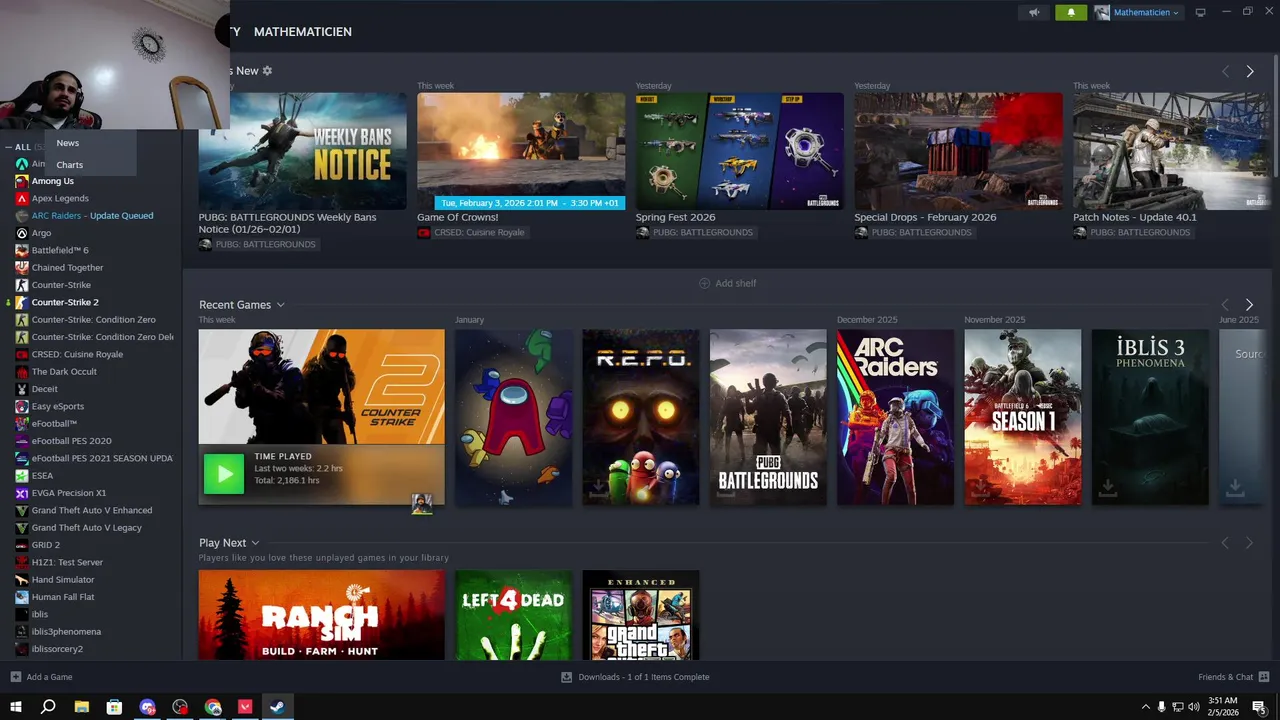Click Add a Game link
This screenshot has height=720, width=1280.
(50, 677)
